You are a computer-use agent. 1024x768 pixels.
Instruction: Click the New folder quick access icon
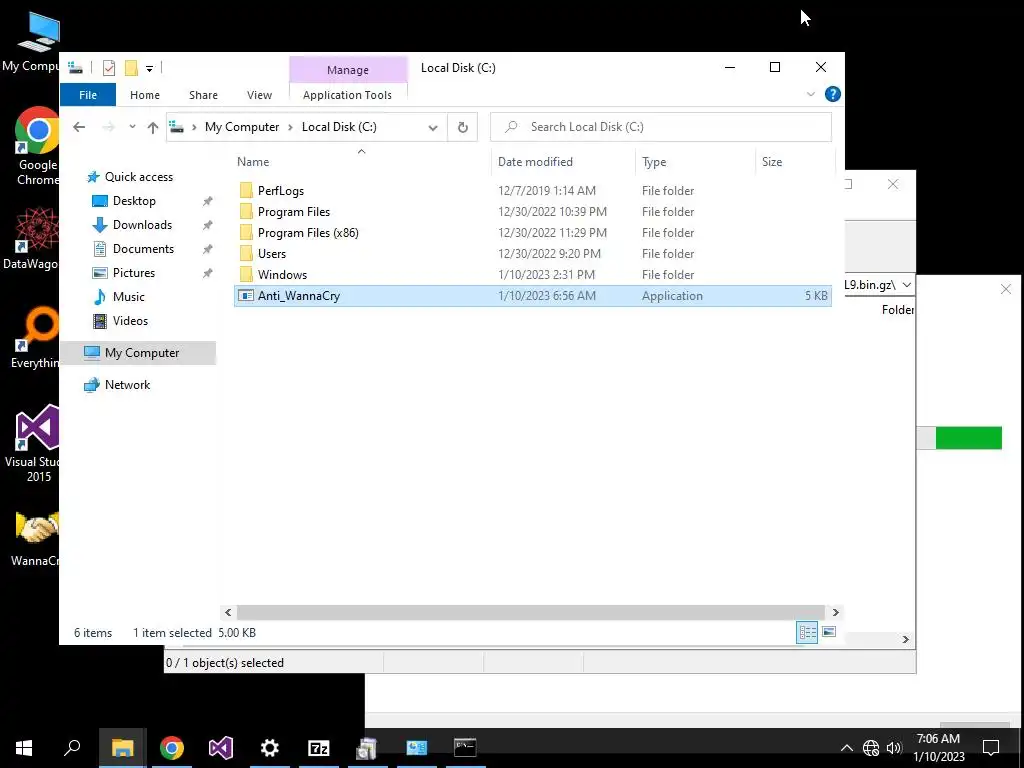tap(131, 67)
